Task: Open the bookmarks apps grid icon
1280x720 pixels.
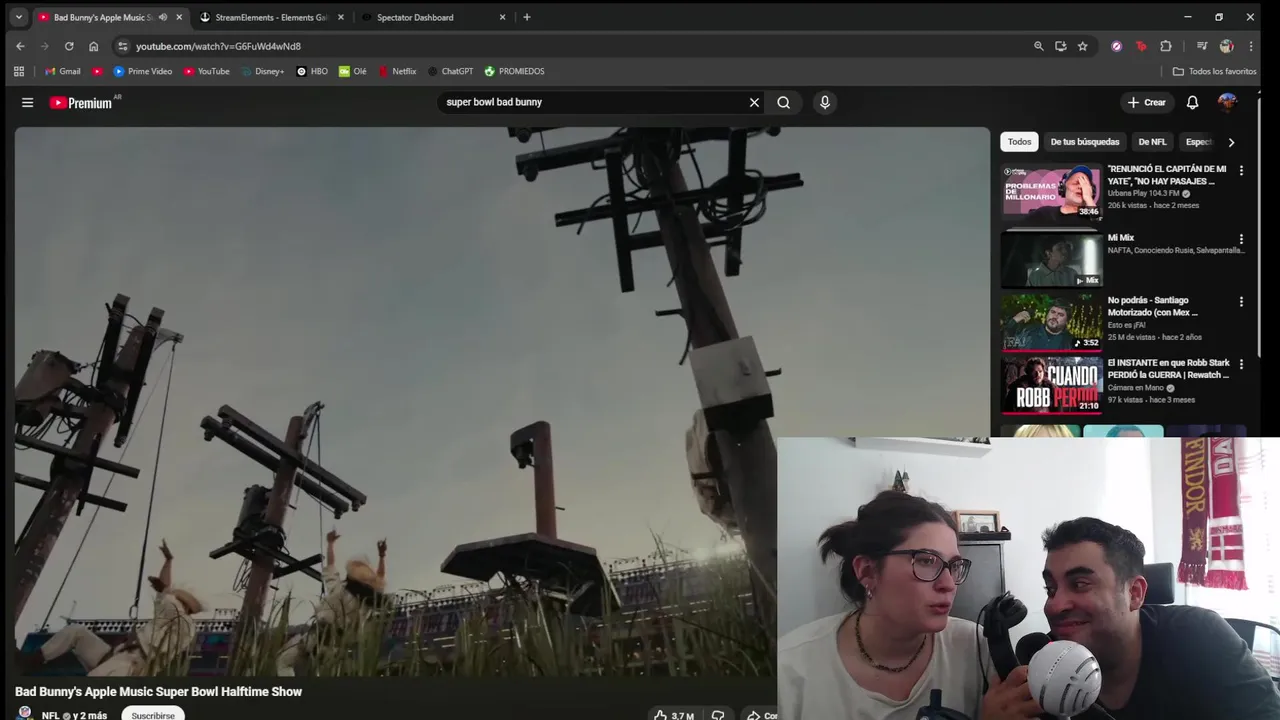Action: click(19, 71)
